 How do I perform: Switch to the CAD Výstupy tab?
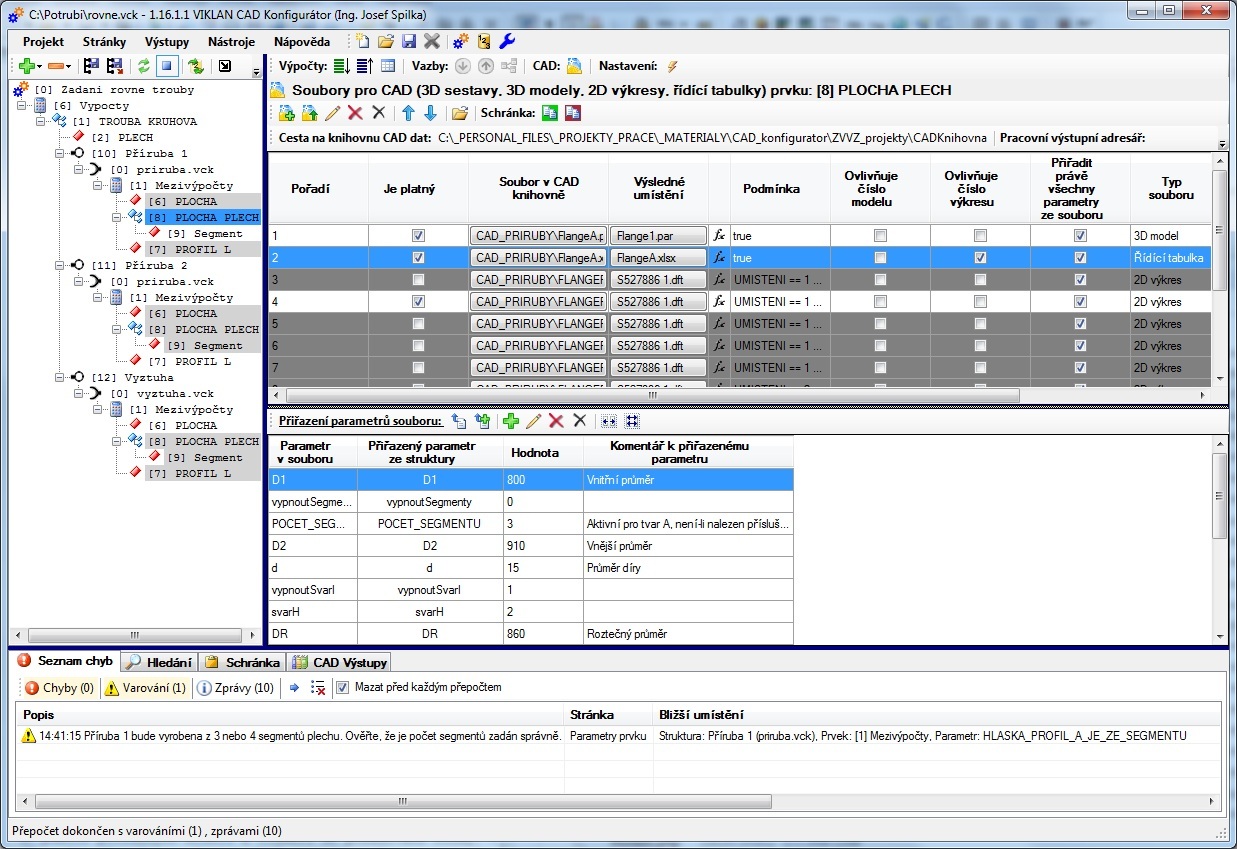340,662
